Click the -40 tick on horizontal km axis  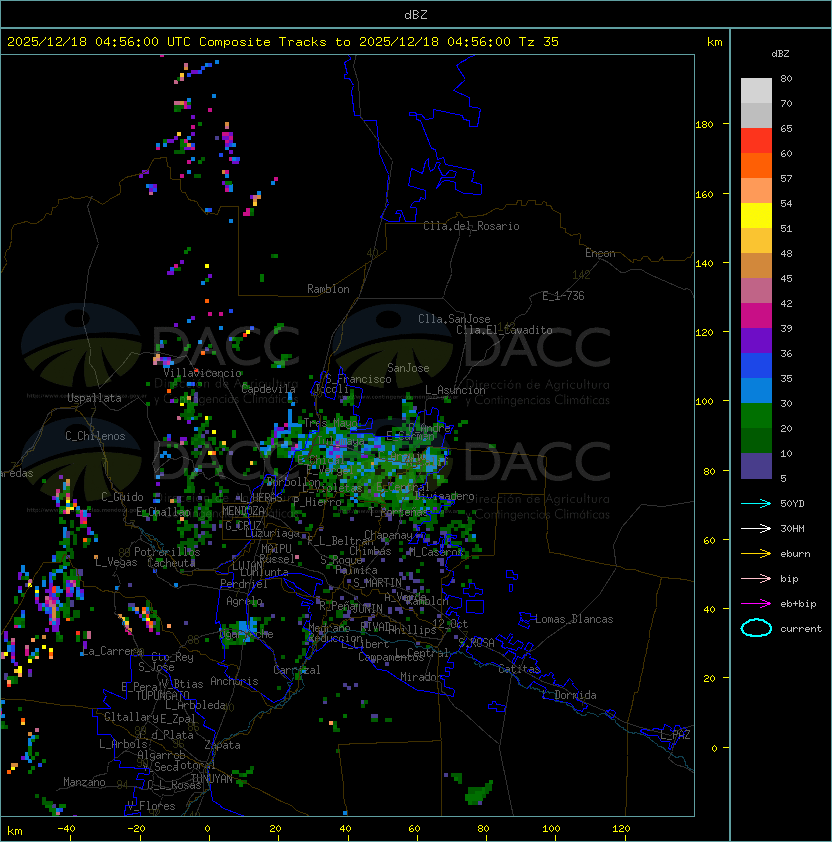point(66,829)
